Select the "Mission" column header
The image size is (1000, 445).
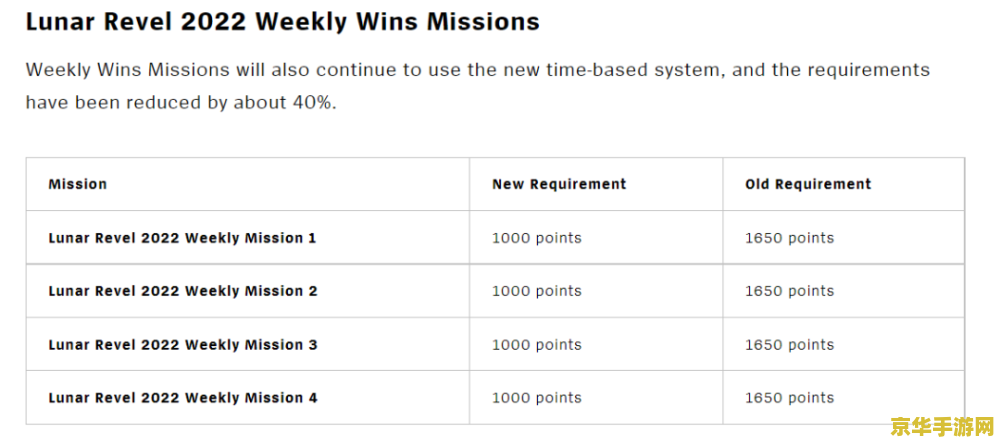point(78,184)
